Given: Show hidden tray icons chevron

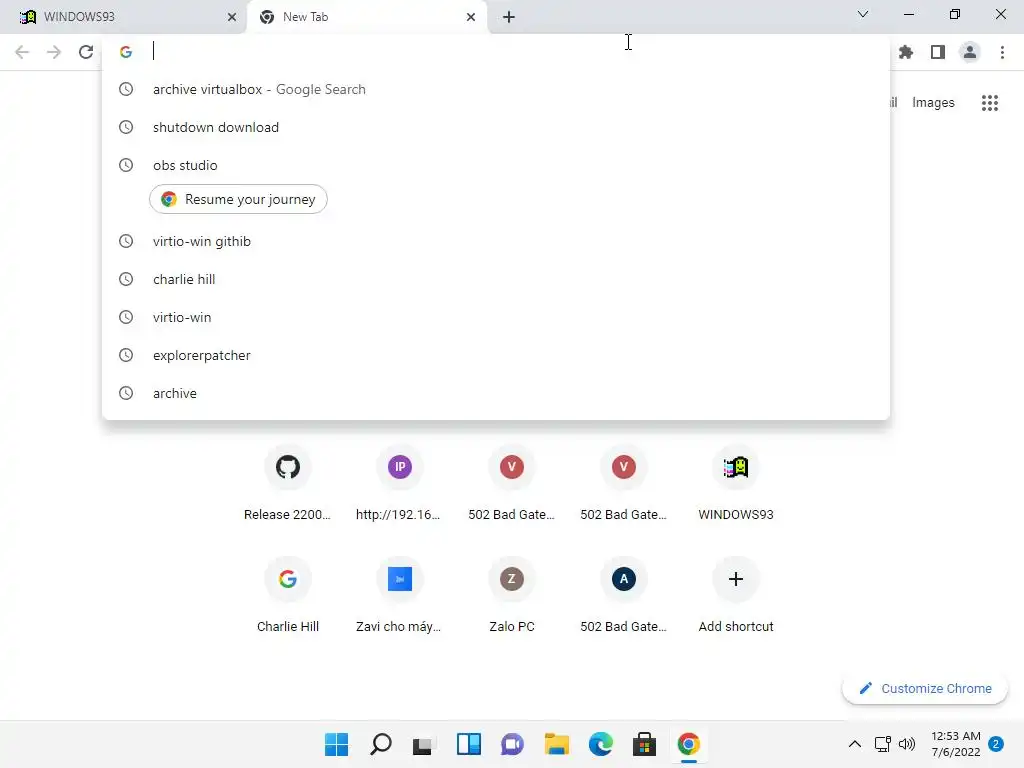Looking at the screenshot, I should (854, 744).
